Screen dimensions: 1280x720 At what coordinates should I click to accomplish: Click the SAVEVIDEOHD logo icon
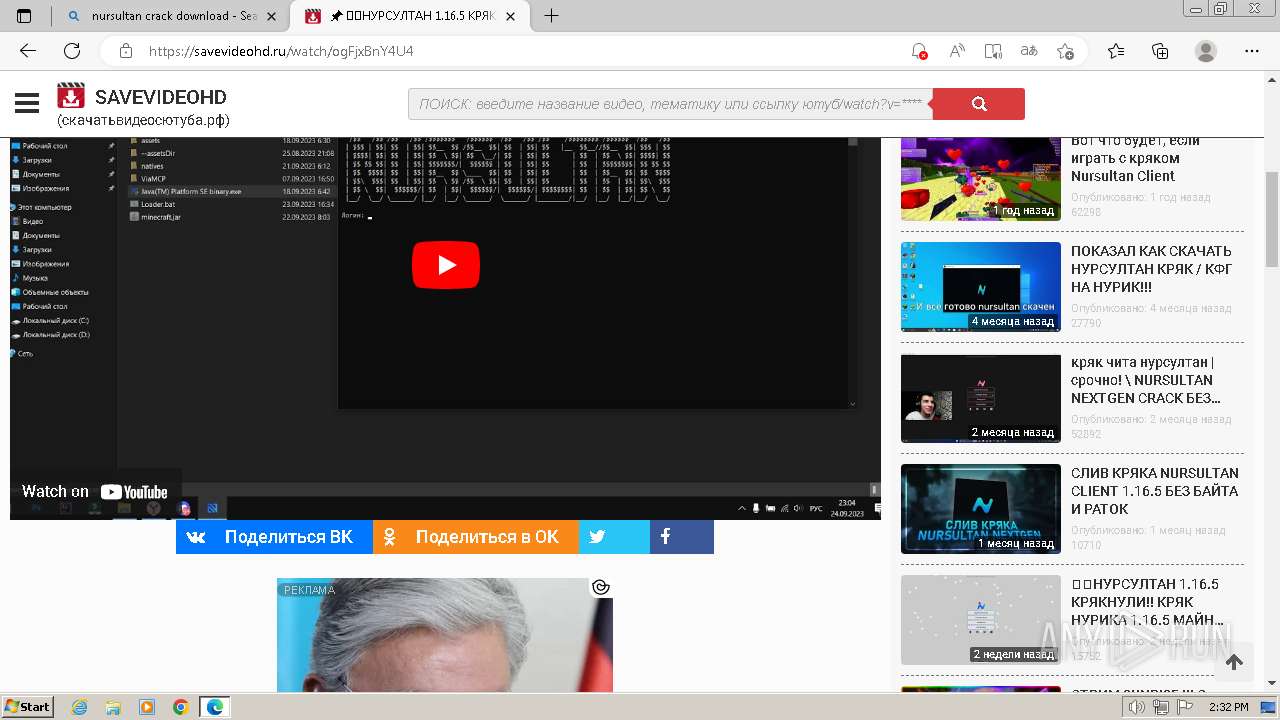[71, 96]
